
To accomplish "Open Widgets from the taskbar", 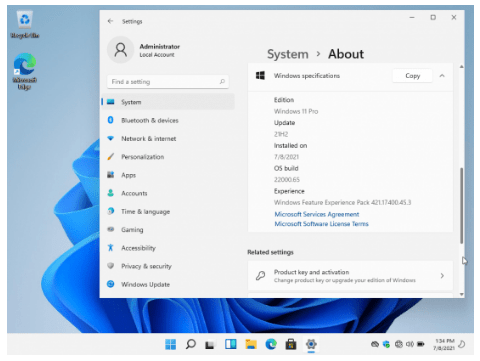I will 231,344.
